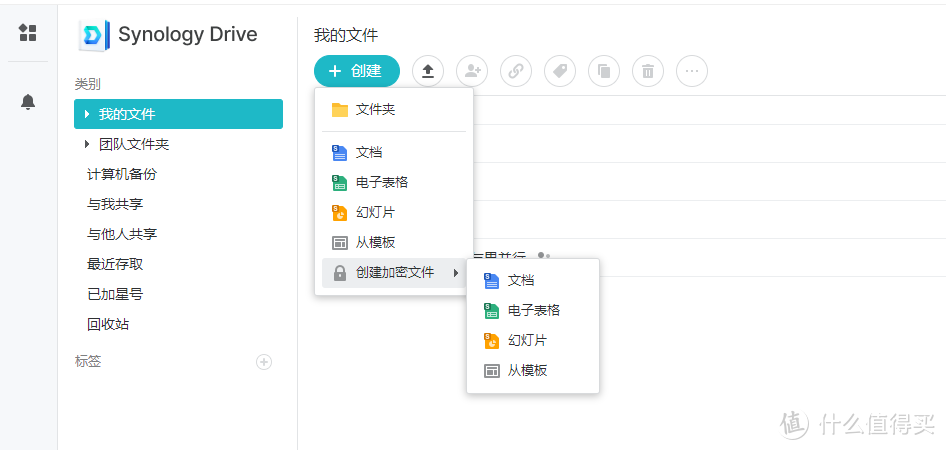Open the app grid launcher icon
Viewport: 946px width, 450px height.
pos(28,33)
